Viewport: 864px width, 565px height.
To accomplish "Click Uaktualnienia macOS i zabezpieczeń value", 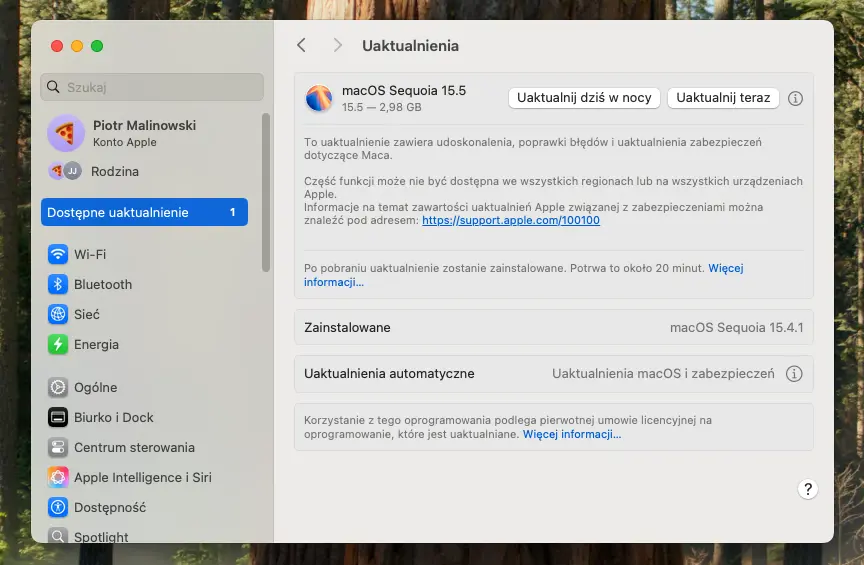I will [x=663, y=374].
